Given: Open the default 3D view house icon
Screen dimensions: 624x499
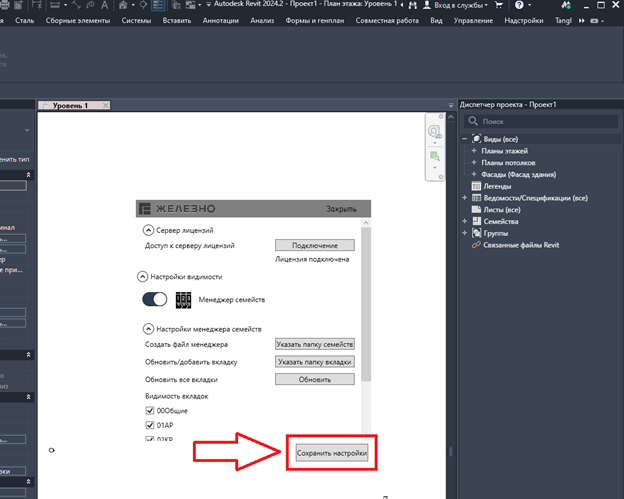Looking at the screenshot, I should pos(123,5).
